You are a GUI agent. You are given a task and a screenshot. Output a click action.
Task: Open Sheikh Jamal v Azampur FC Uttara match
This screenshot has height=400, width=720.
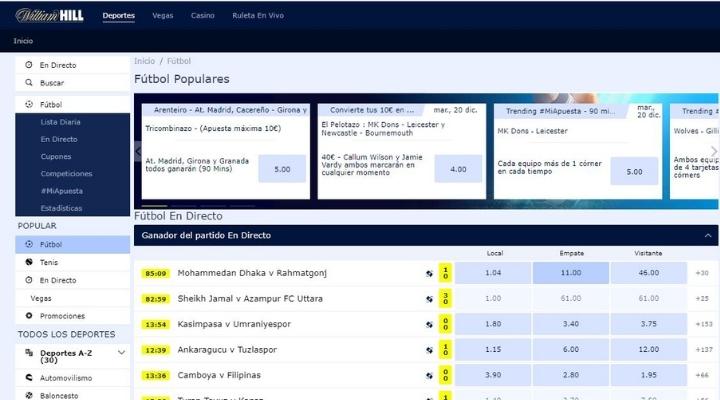(250, 299)
